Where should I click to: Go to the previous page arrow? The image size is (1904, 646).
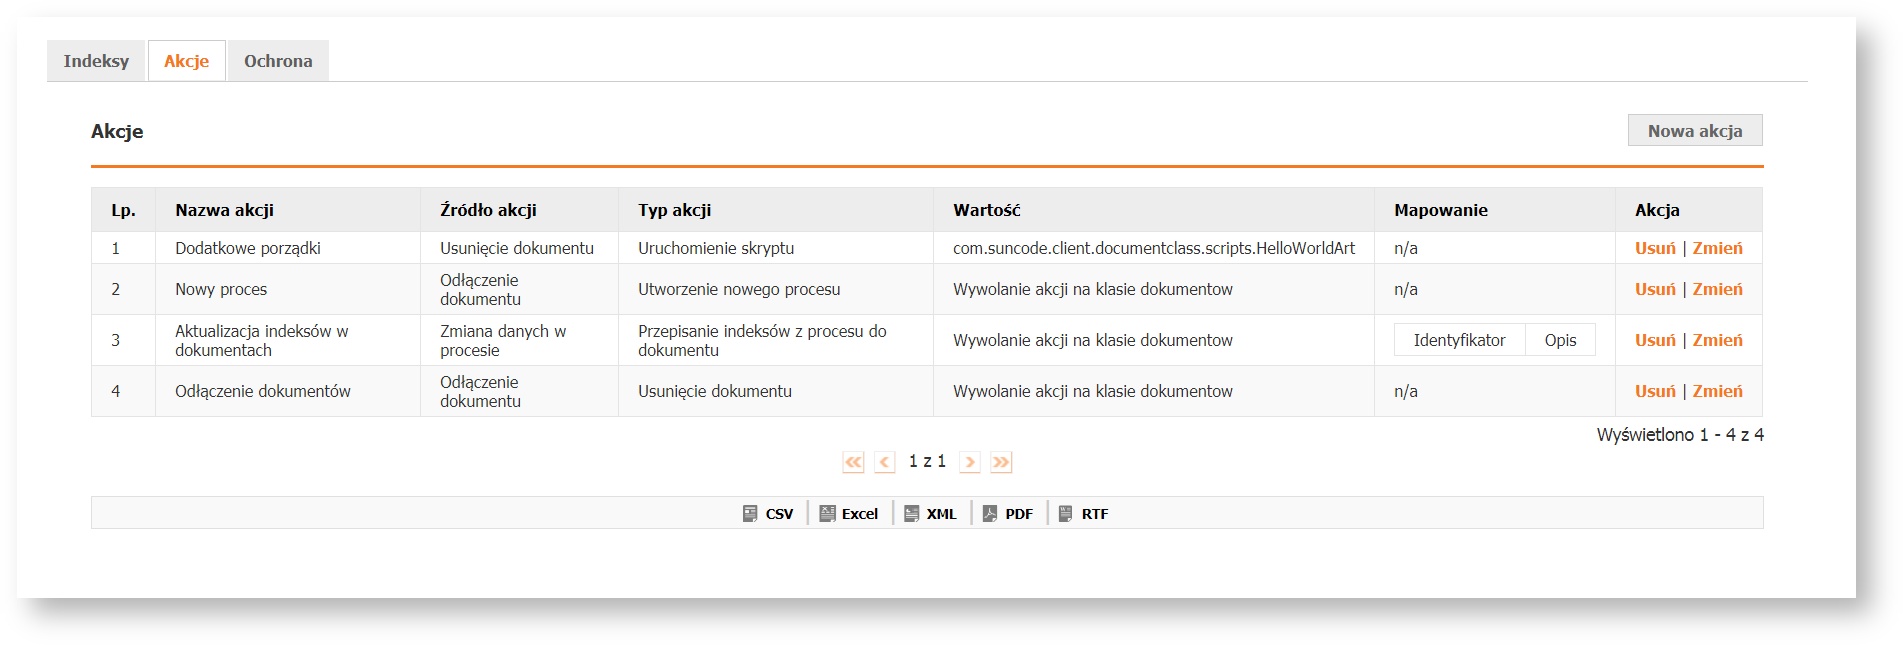[x=884, y=462]
